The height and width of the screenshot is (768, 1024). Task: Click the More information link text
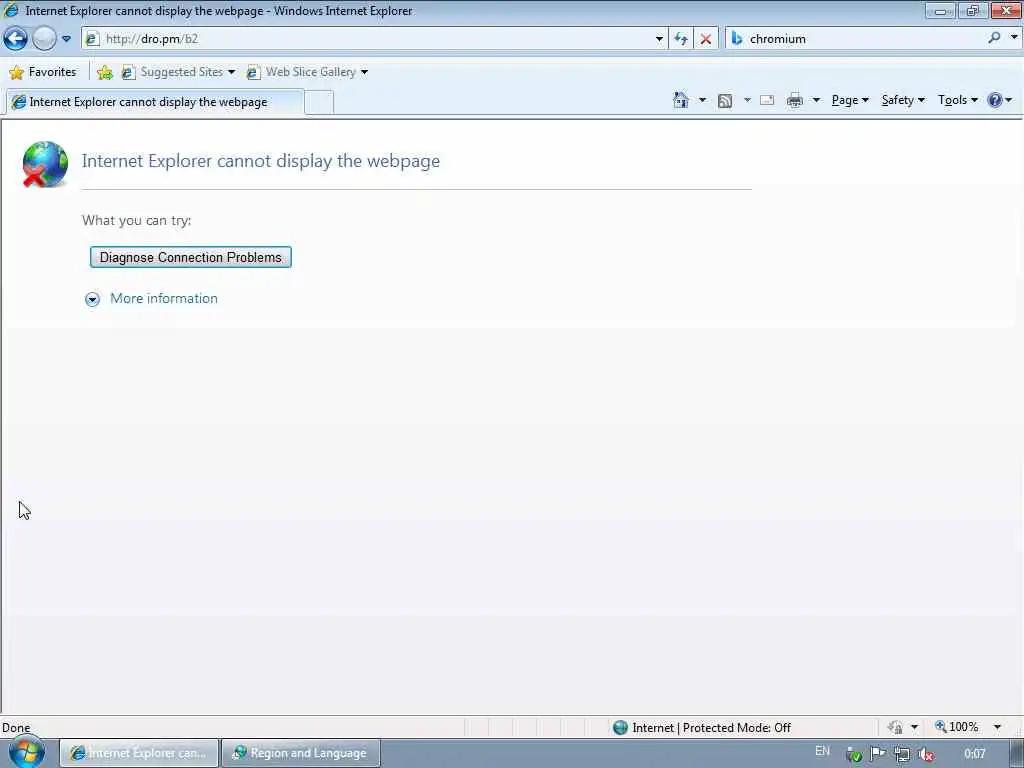[x=164, y=298]
